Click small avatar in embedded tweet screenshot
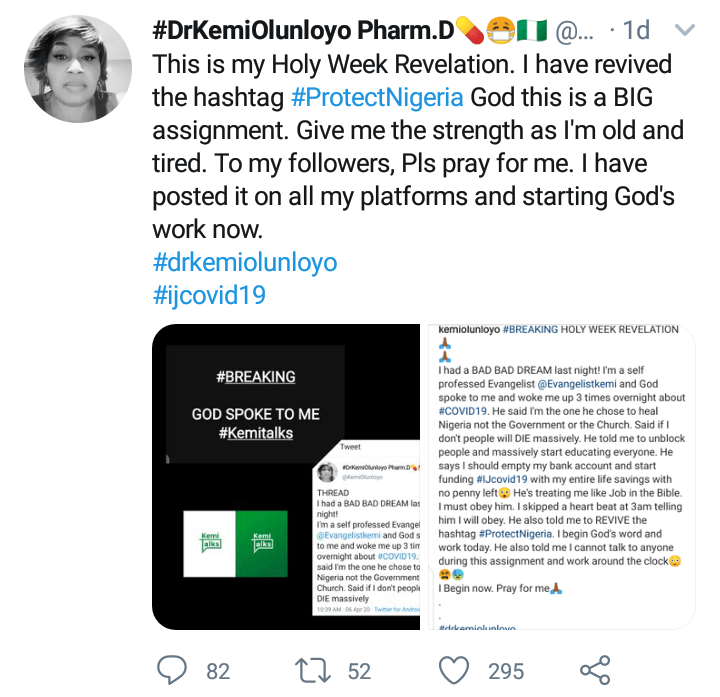The image size is (720, 697). point(327,472)
